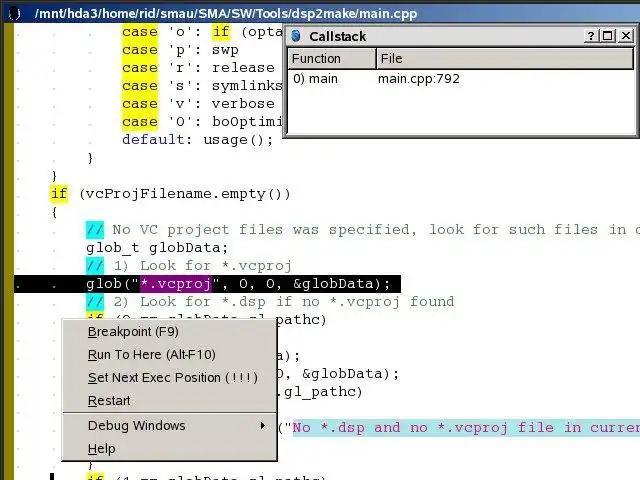Click the main.cpp file path title
This screenshot has width=640, height=480.
coord(226,13)
